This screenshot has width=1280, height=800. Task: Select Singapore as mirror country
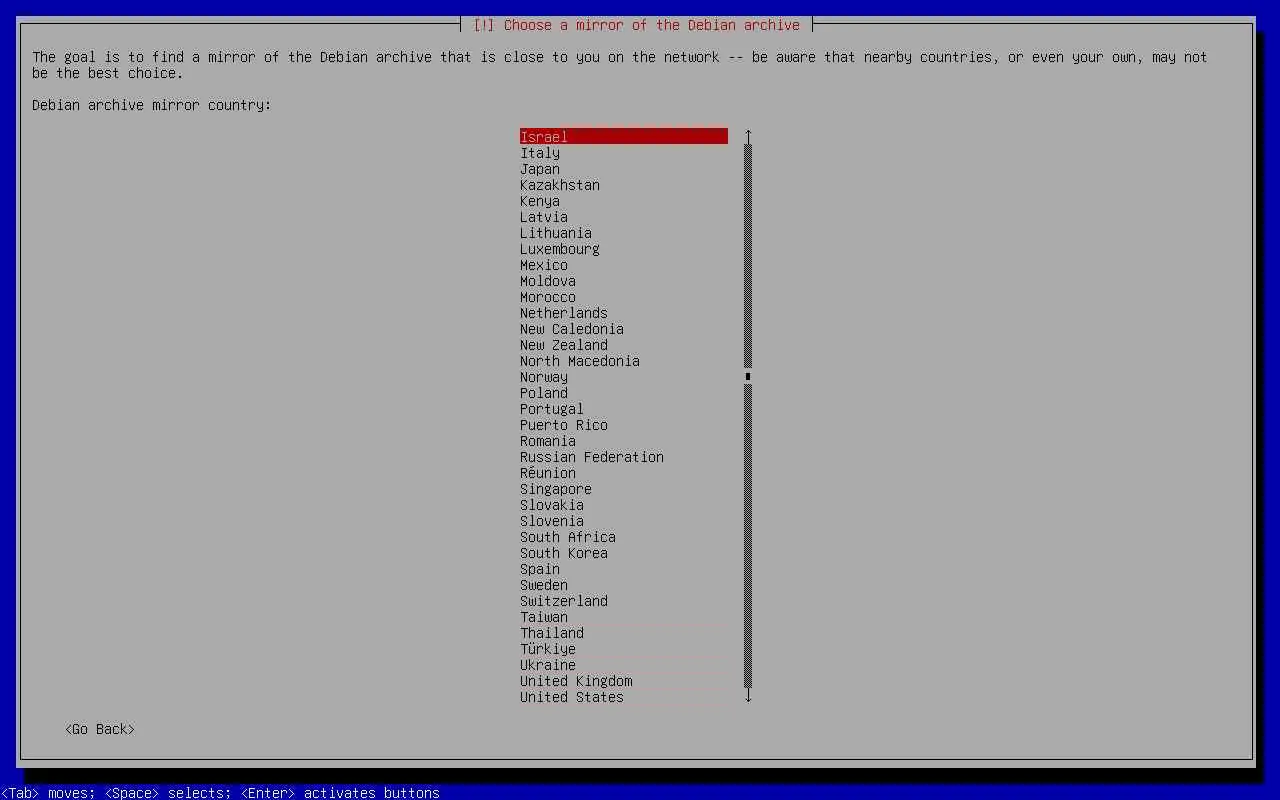pos(624,488)
